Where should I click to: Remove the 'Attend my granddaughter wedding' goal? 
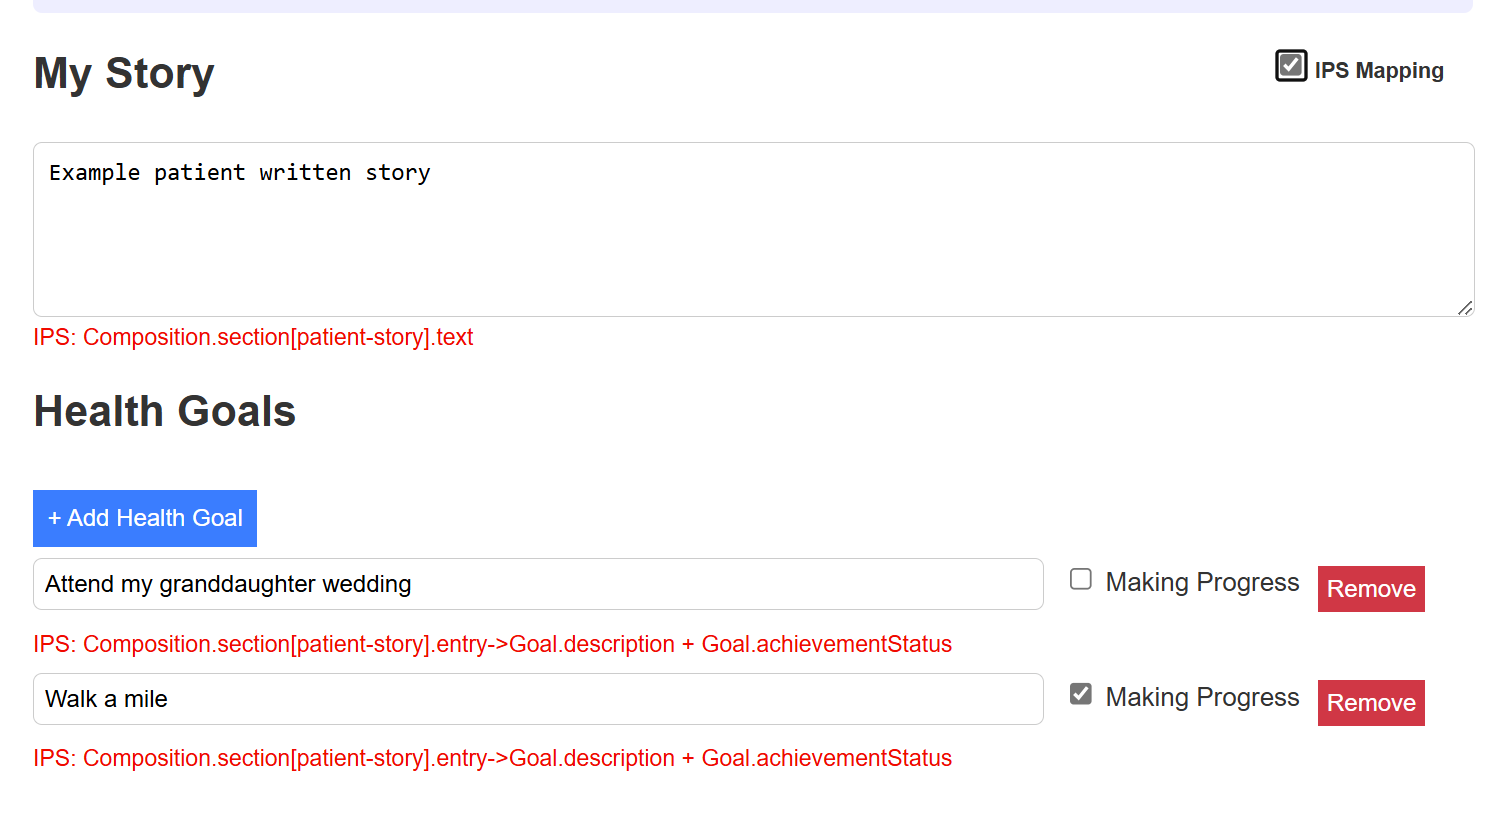pos(1370,589)
